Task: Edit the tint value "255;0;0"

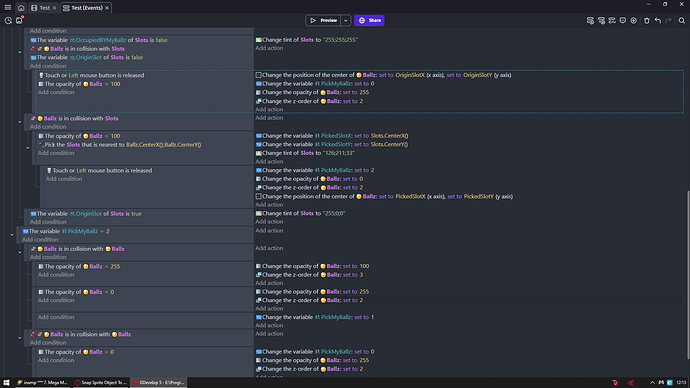Action: 334,213
